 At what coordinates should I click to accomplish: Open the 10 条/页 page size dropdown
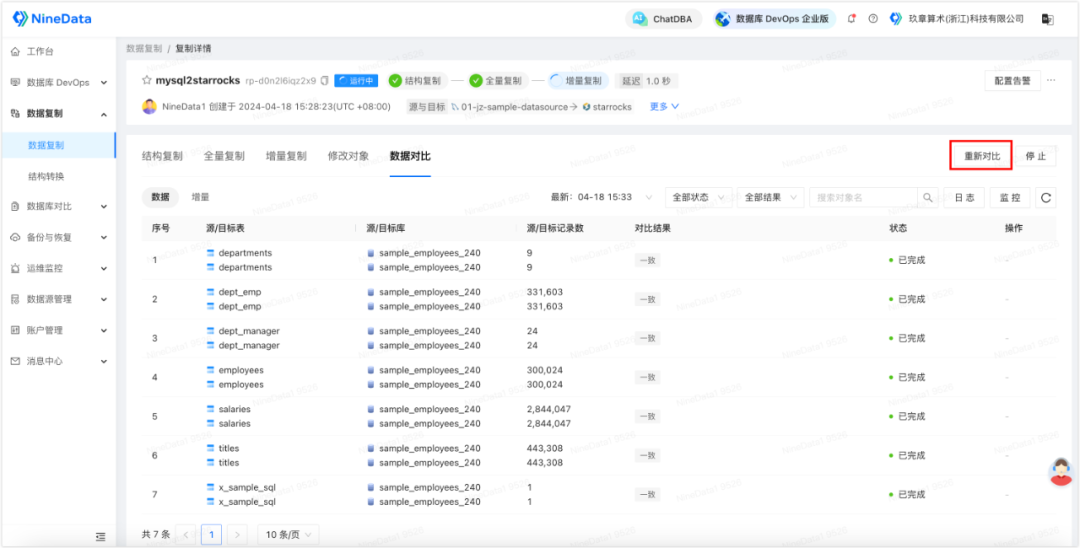[288, 534]
